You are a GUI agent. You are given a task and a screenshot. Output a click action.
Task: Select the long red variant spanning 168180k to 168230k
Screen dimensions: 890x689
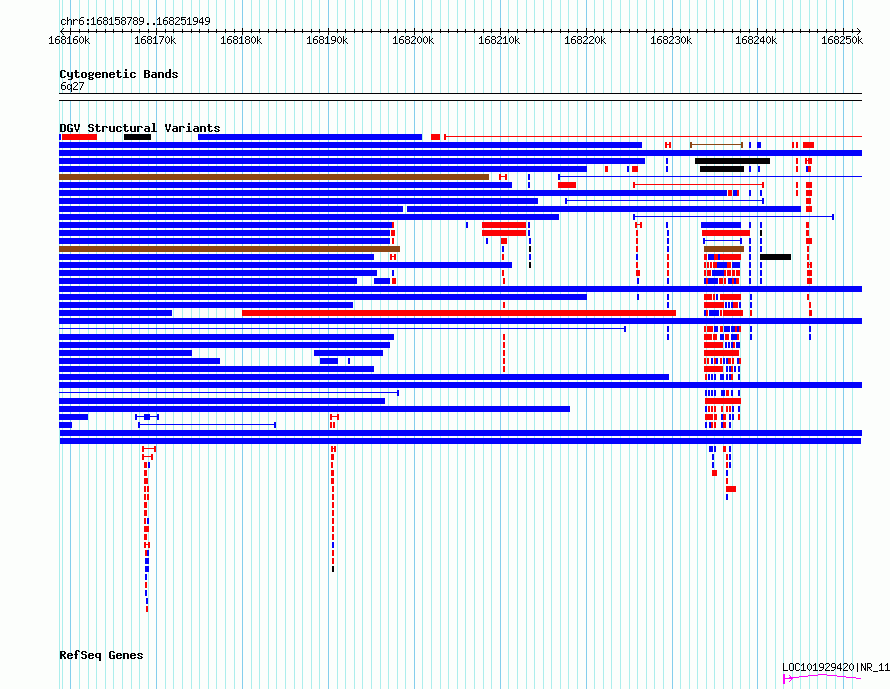459,313
